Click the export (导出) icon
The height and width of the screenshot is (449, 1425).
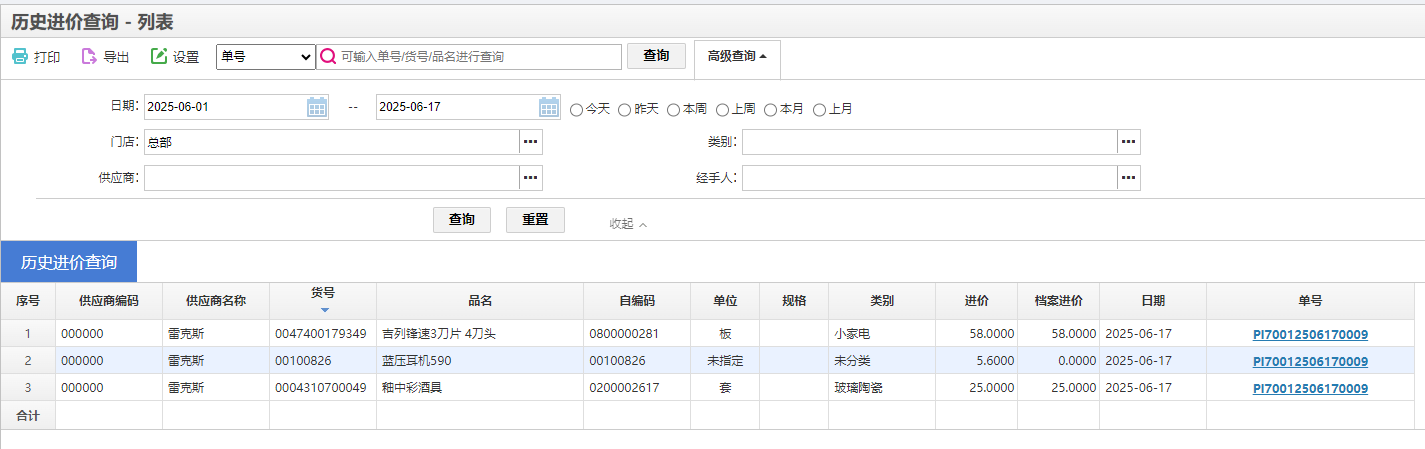coord(89,57)
